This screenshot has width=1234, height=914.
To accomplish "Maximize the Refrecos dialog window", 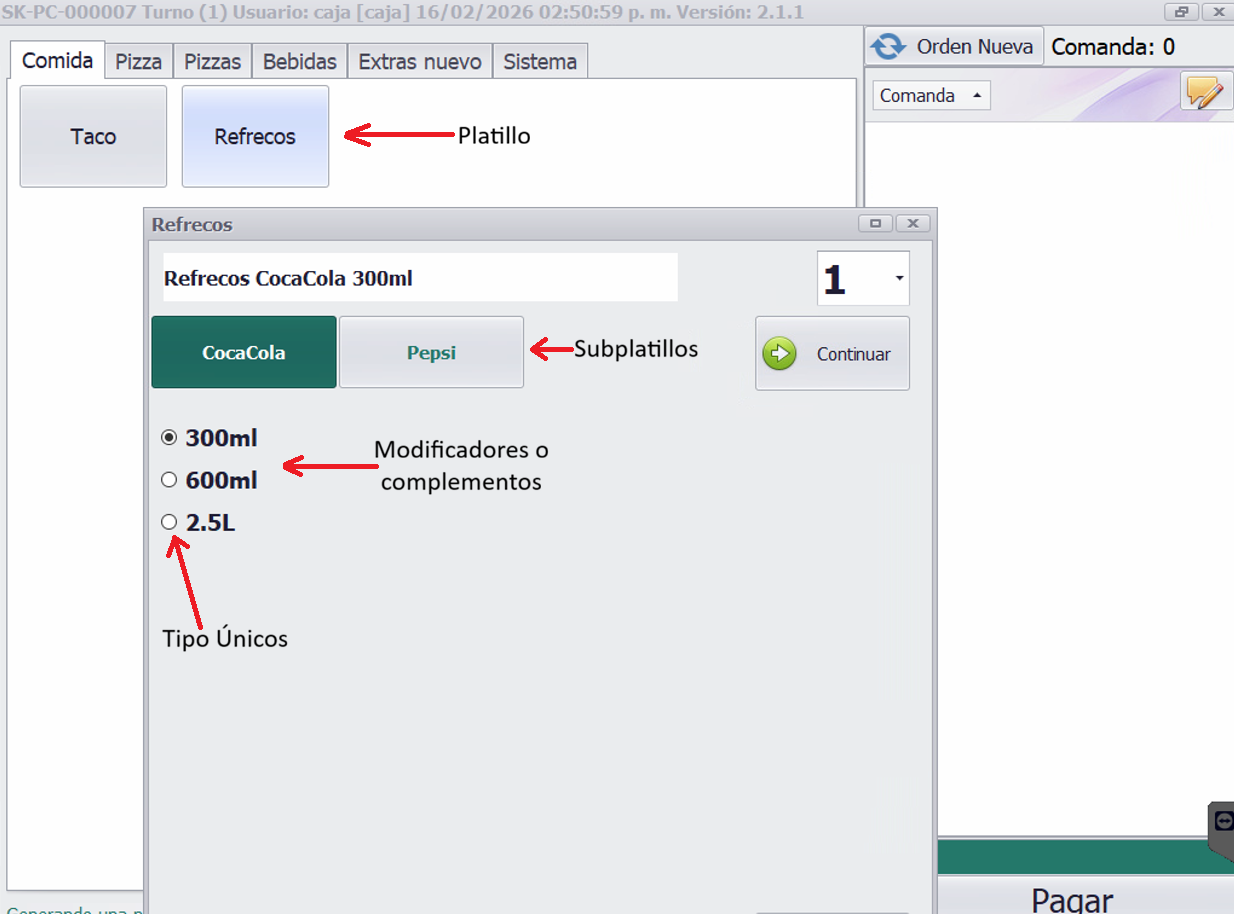I will click(x=875, y=224).
